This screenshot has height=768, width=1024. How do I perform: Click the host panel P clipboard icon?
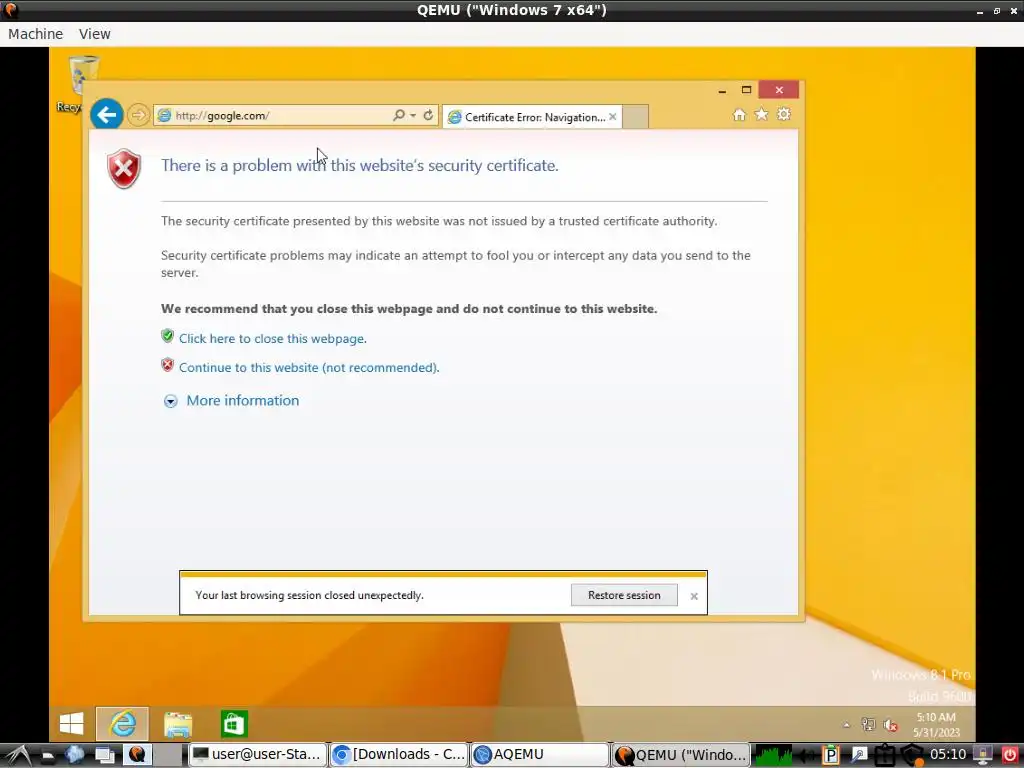(830, 755)
